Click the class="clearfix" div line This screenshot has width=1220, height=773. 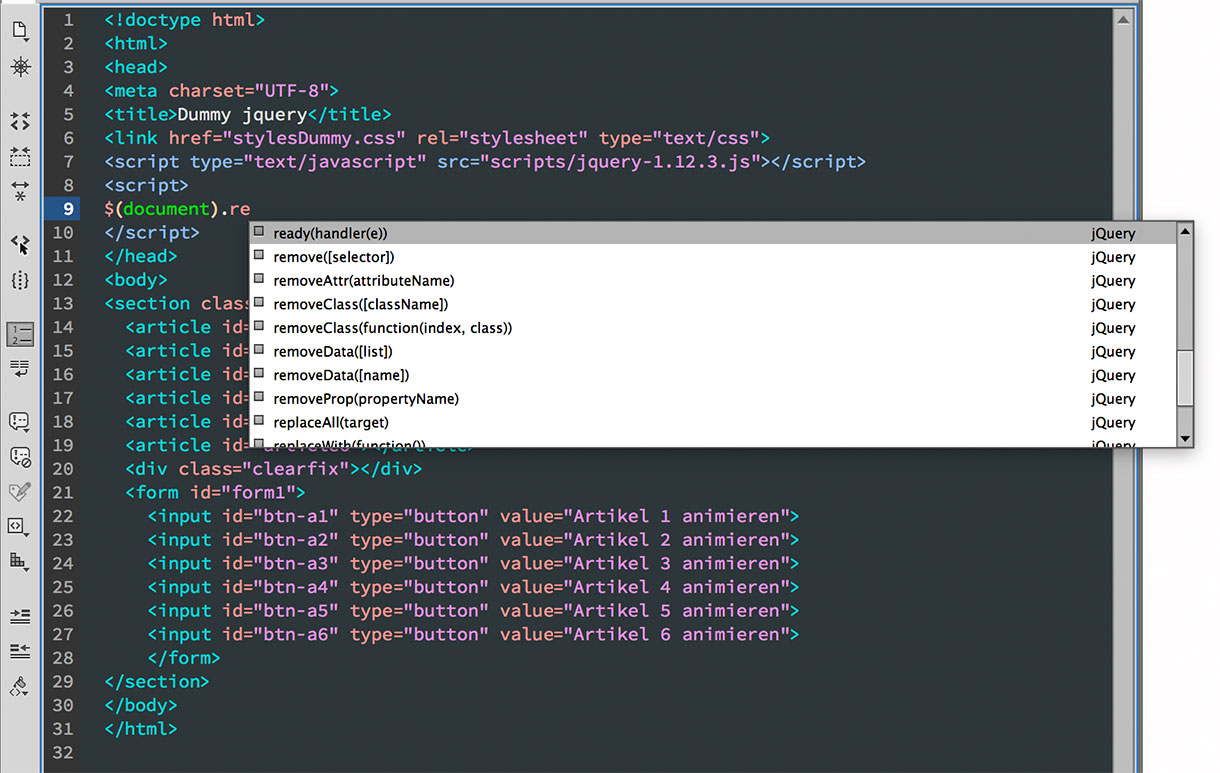pos(274,469)
